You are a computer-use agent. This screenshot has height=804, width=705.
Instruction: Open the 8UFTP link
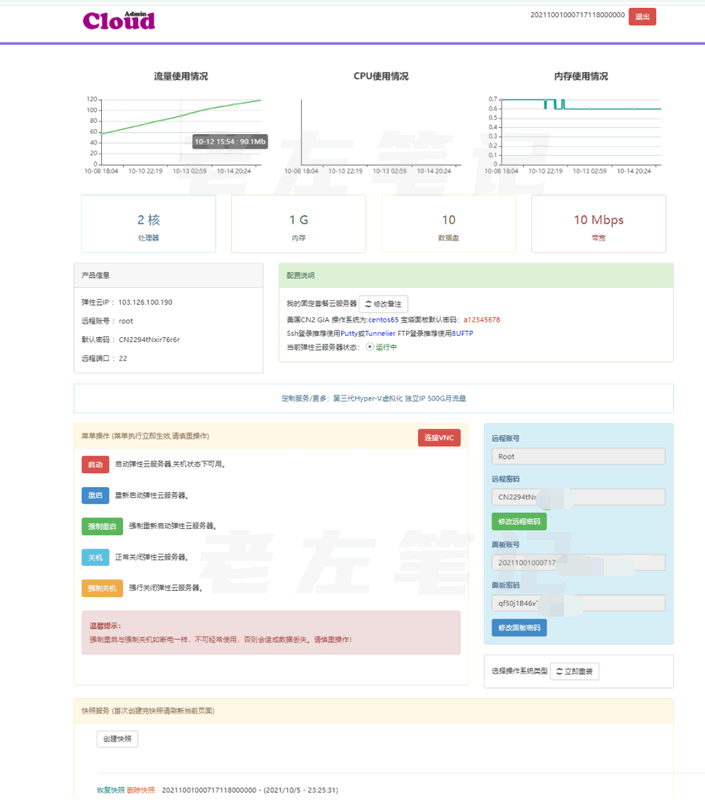(x=462, y=333)
